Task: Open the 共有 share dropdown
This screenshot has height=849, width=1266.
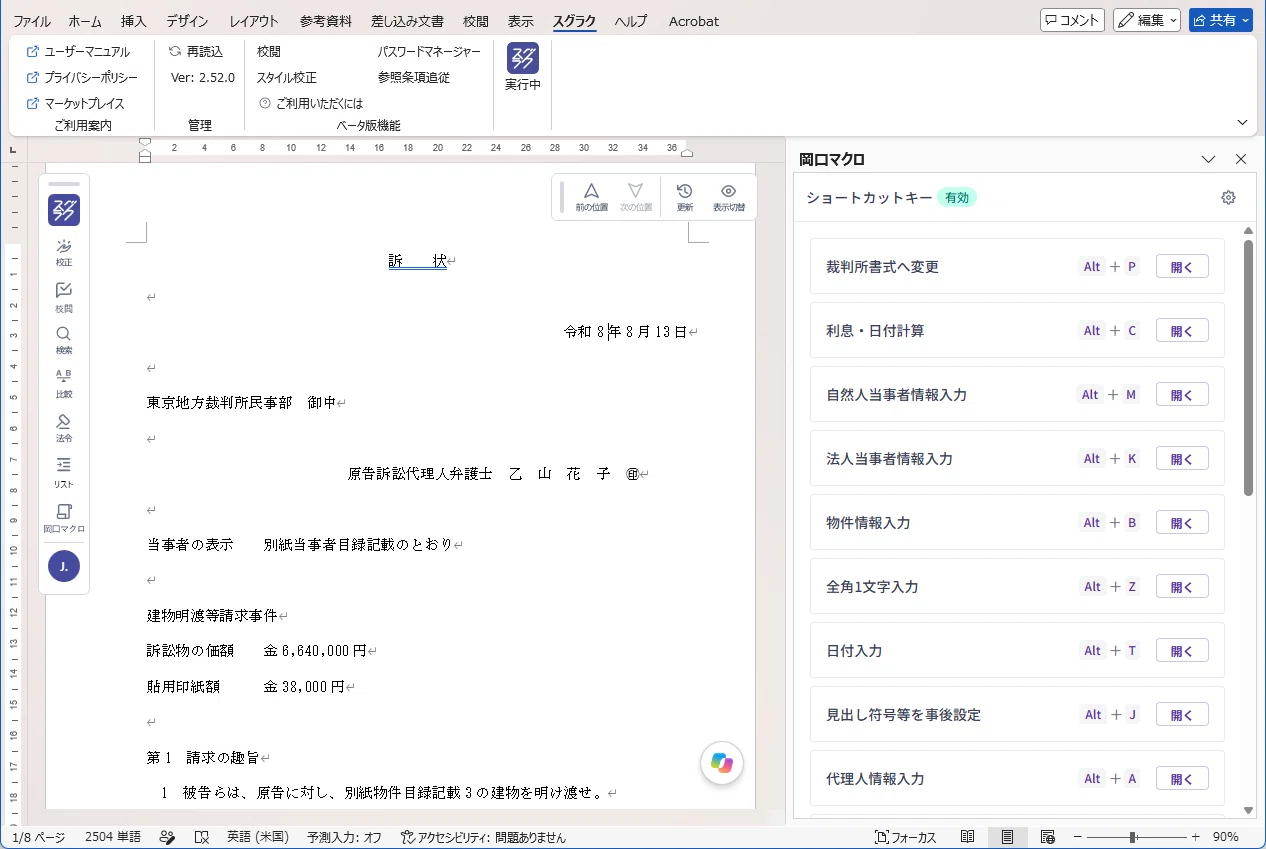Action: coord(1221,20)
